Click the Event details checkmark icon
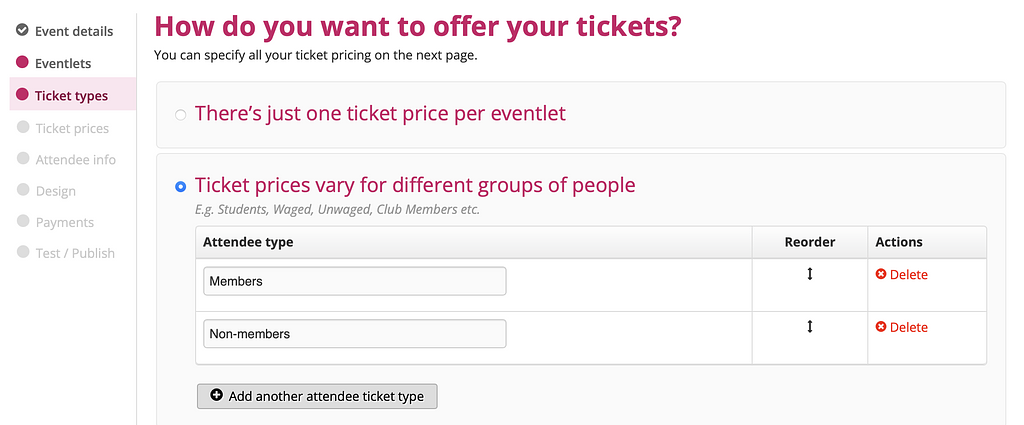This screenshot has height=425, width=1024. 22,30
